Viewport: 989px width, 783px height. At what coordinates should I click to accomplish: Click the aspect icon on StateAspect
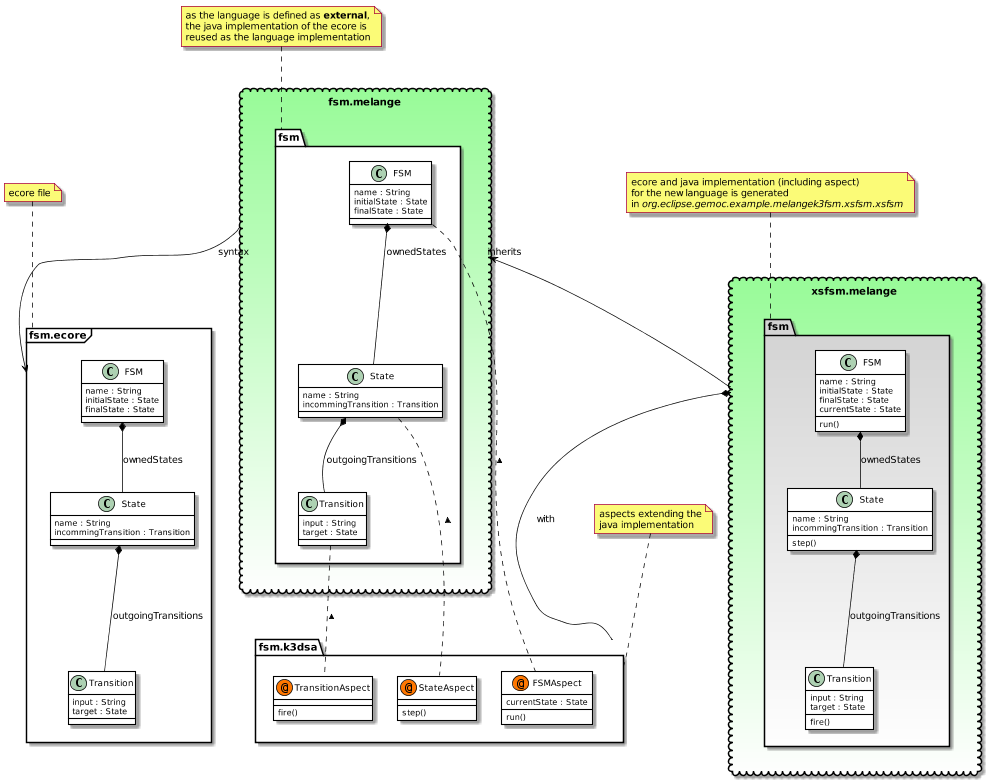click(x=407, y=687)
